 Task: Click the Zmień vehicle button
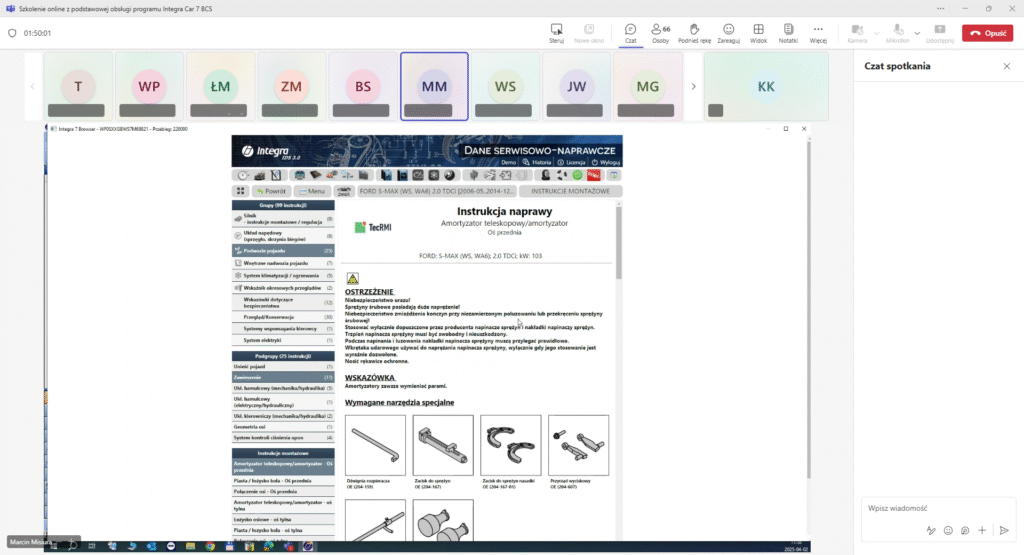(x=344, y=191)
